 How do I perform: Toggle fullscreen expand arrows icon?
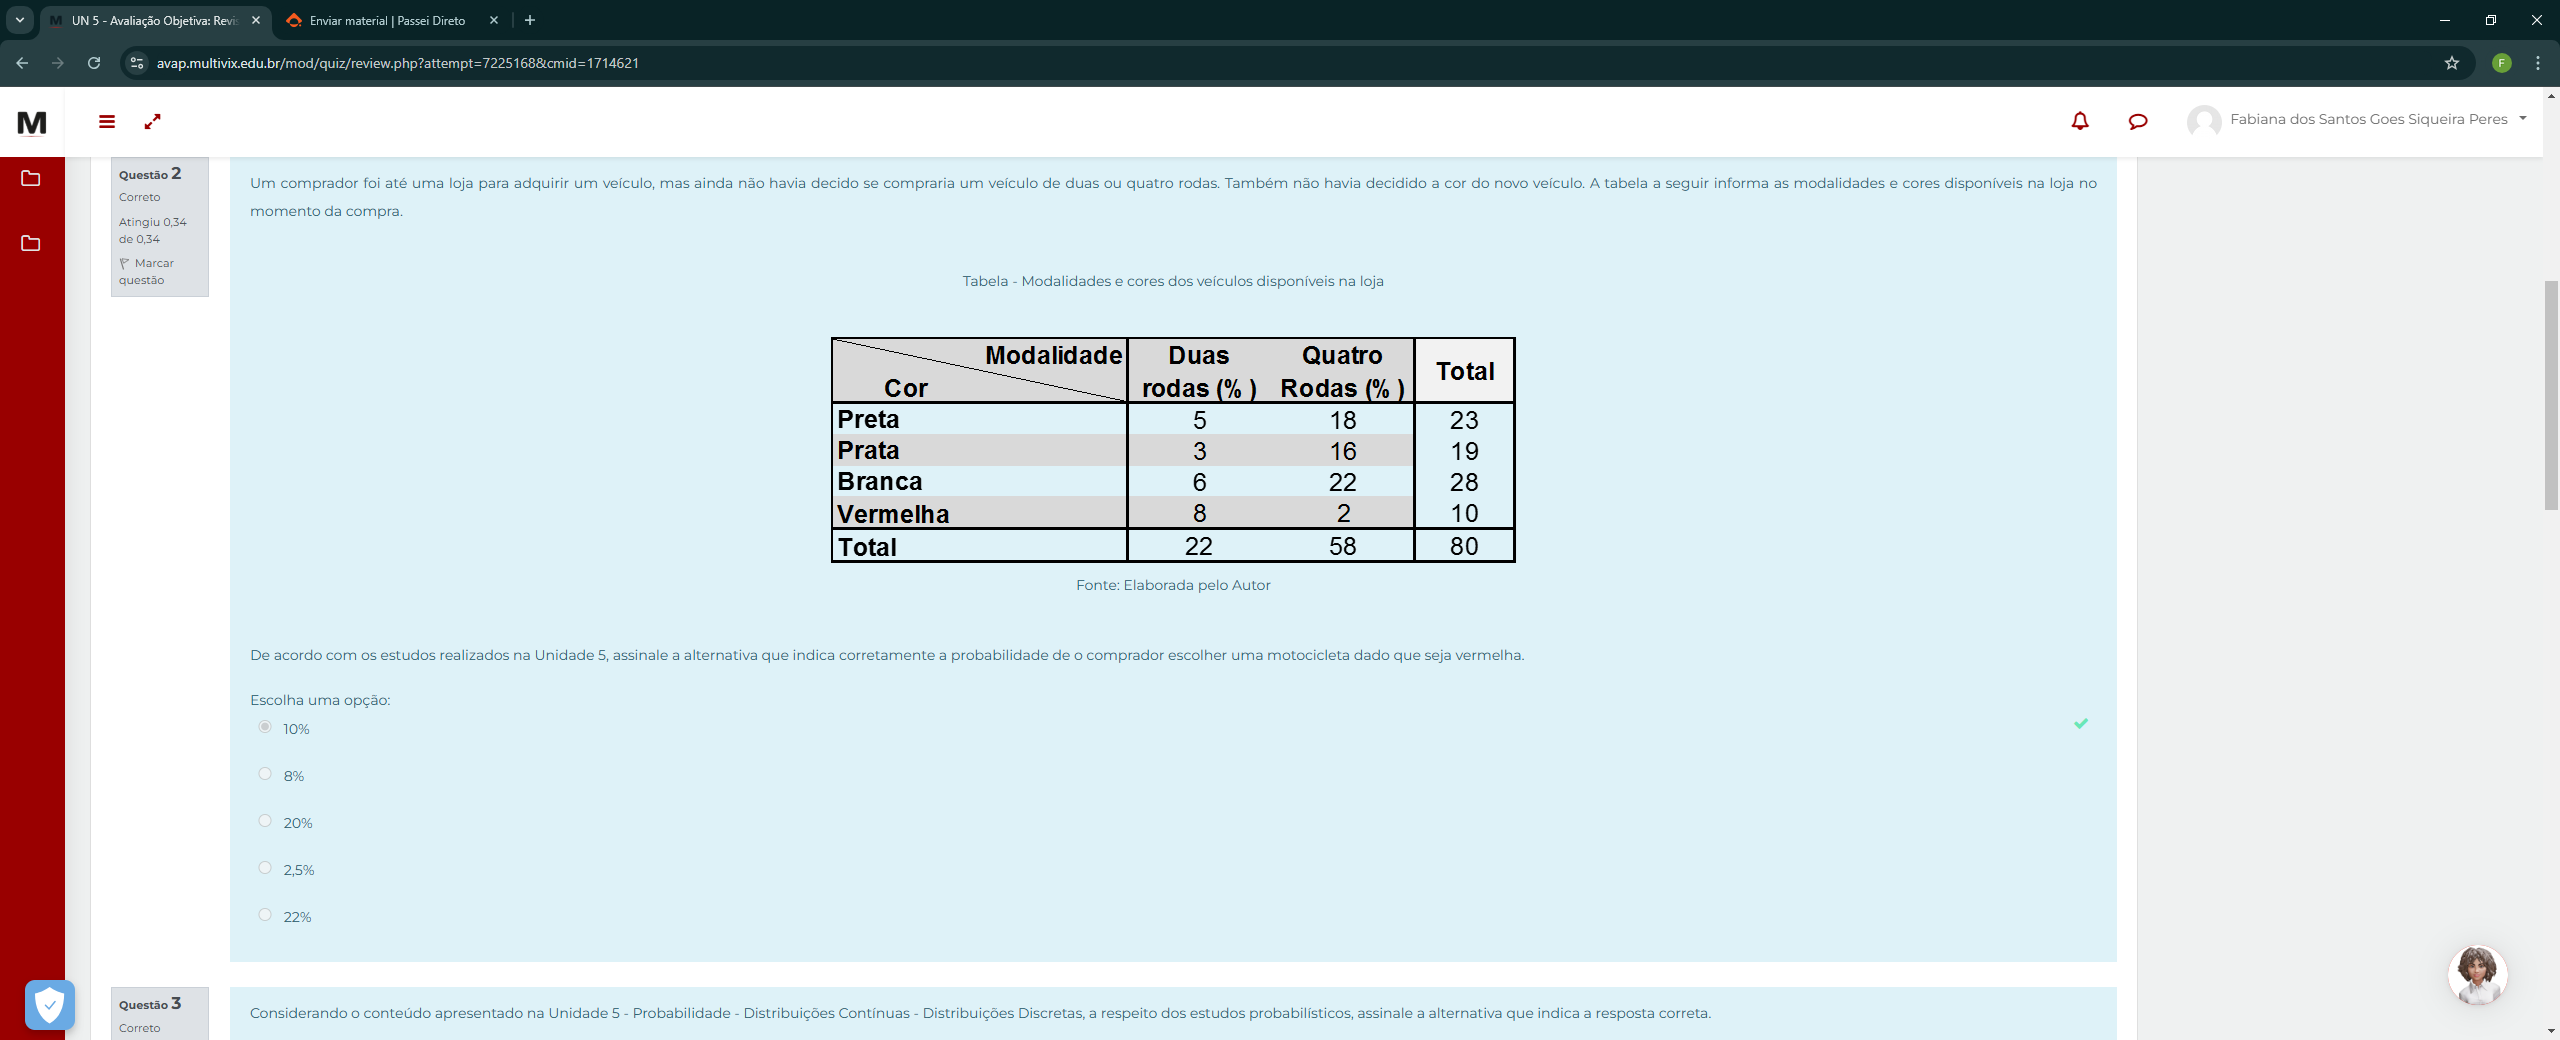pos(152,121)
